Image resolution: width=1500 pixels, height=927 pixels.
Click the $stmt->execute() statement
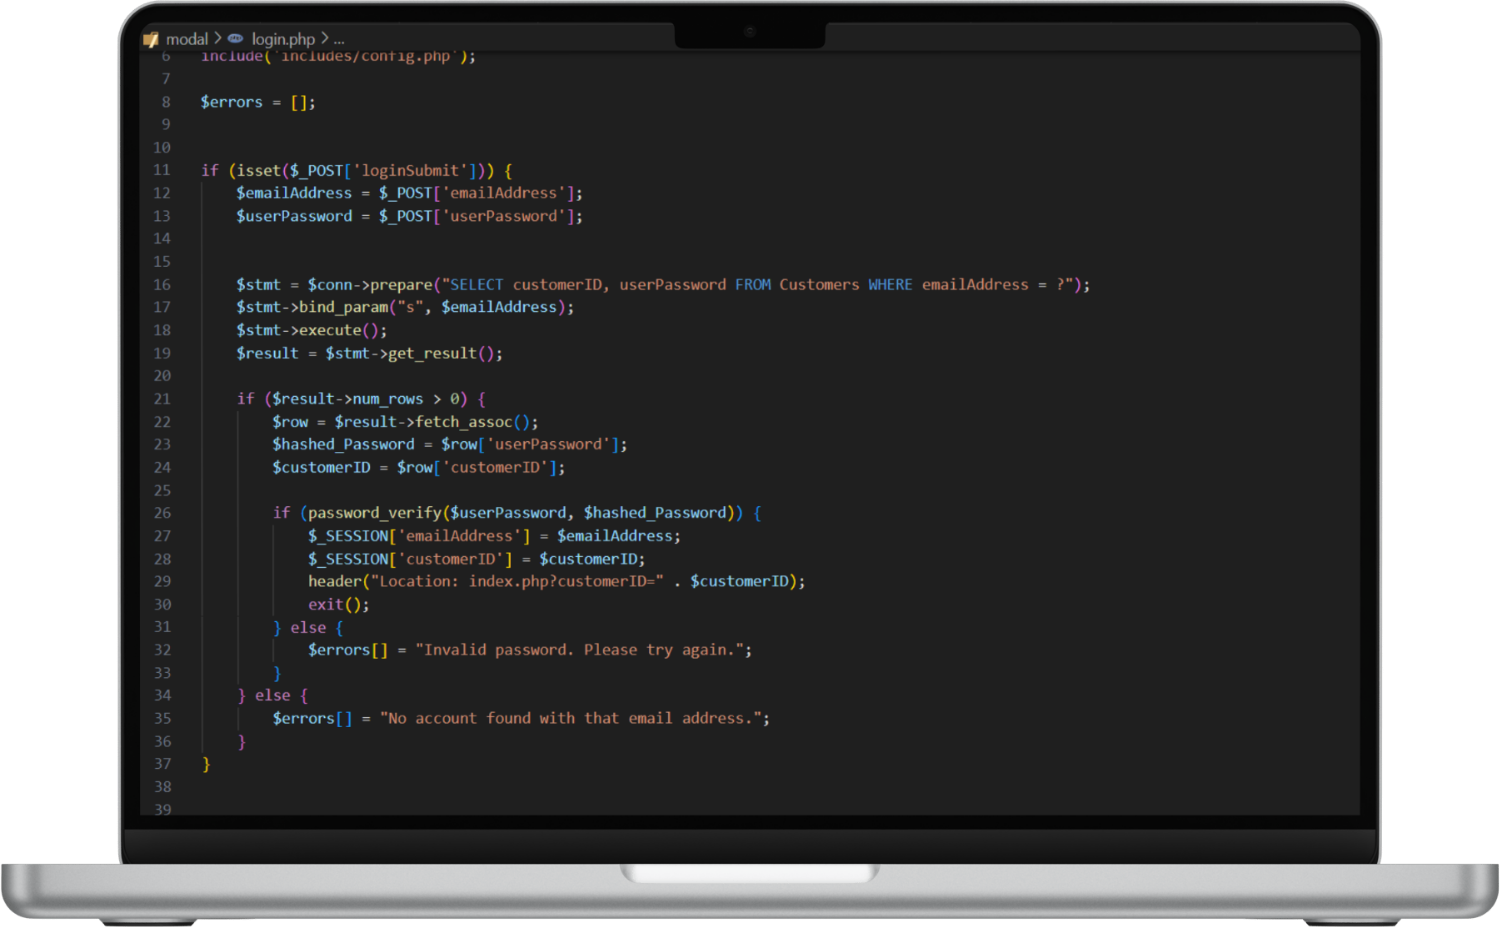point(310,330)
